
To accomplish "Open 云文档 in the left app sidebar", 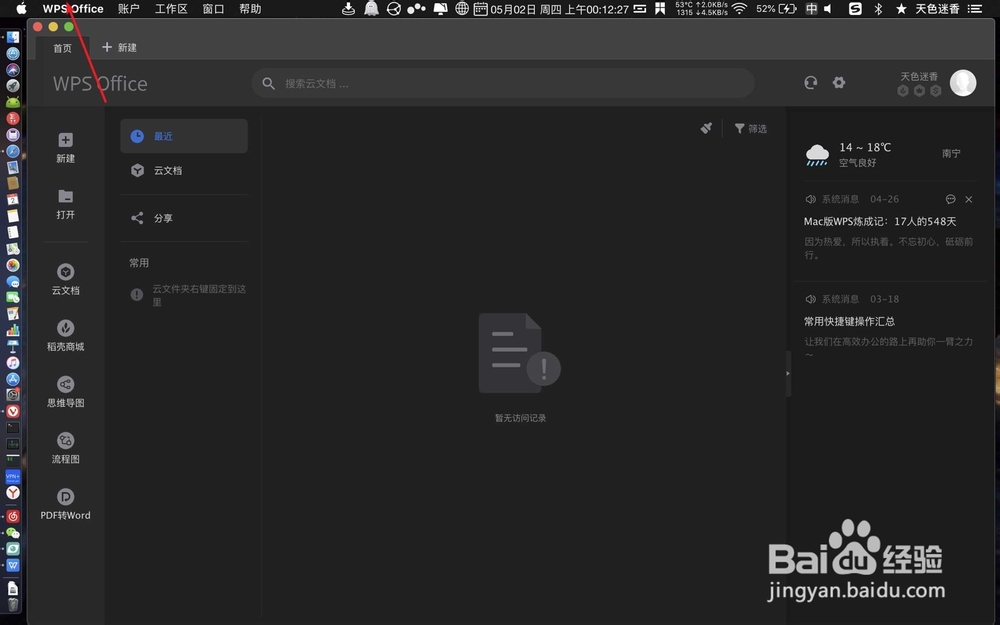I will (65, 279).
